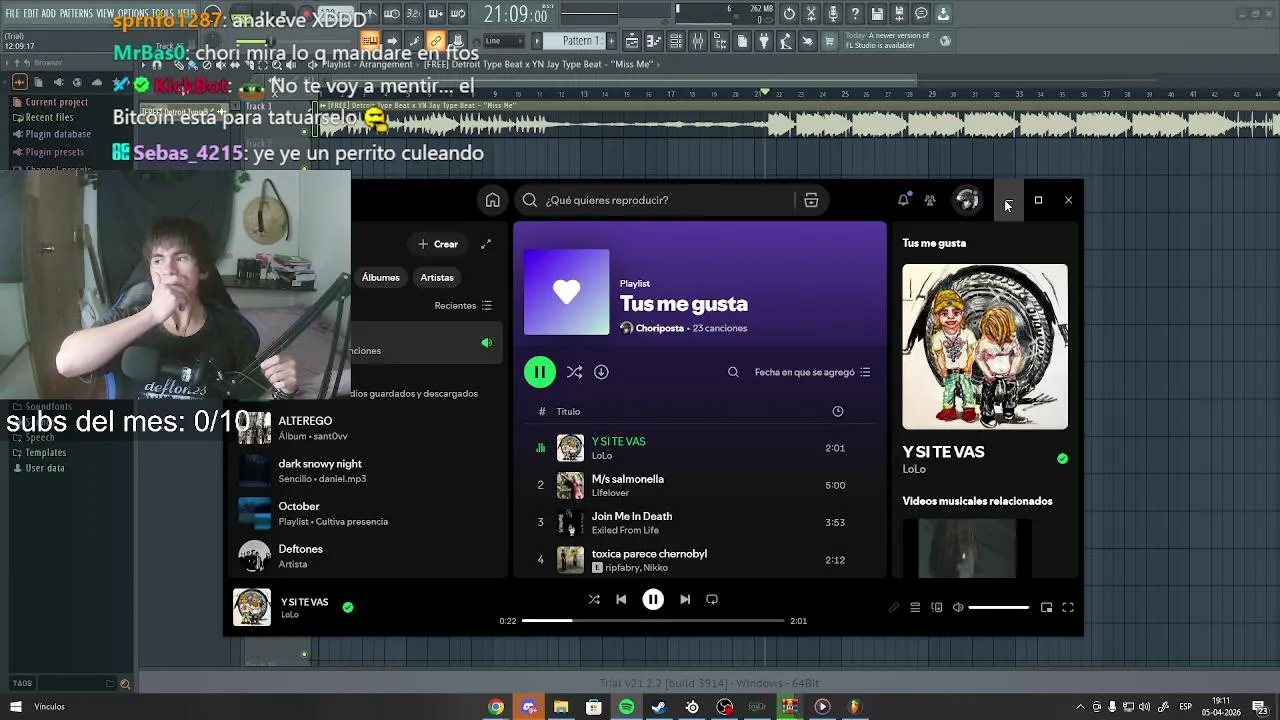
Task: Click FL Studio save project icon
Action: [877, 14]
